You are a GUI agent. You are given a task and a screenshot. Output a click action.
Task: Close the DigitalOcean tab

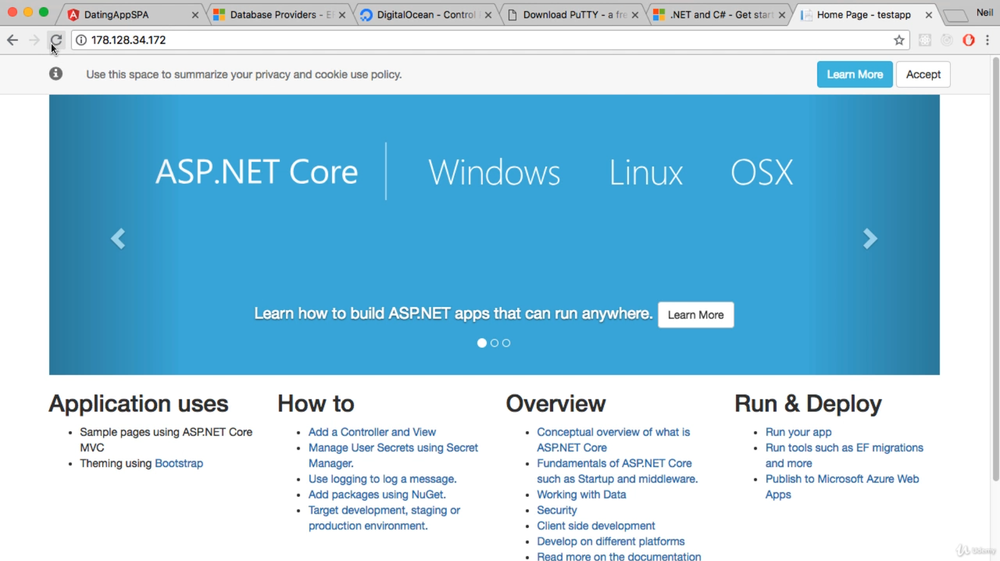pyautogui.click(x=489, y=15)
